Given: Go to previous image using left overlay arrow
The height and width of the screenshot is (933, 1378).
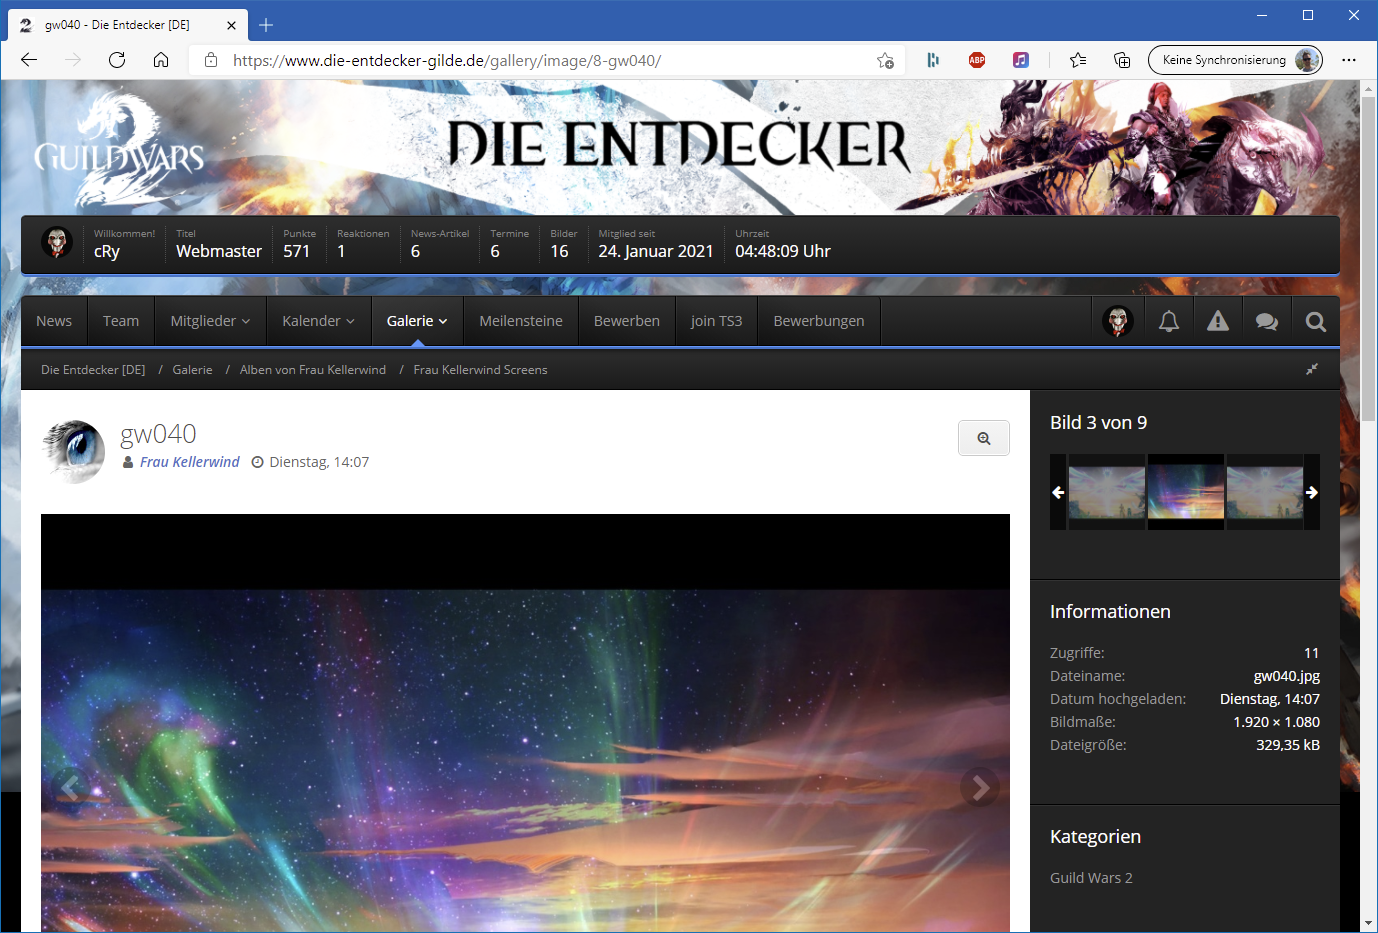Looking at the screenshot, I should 70,788.
